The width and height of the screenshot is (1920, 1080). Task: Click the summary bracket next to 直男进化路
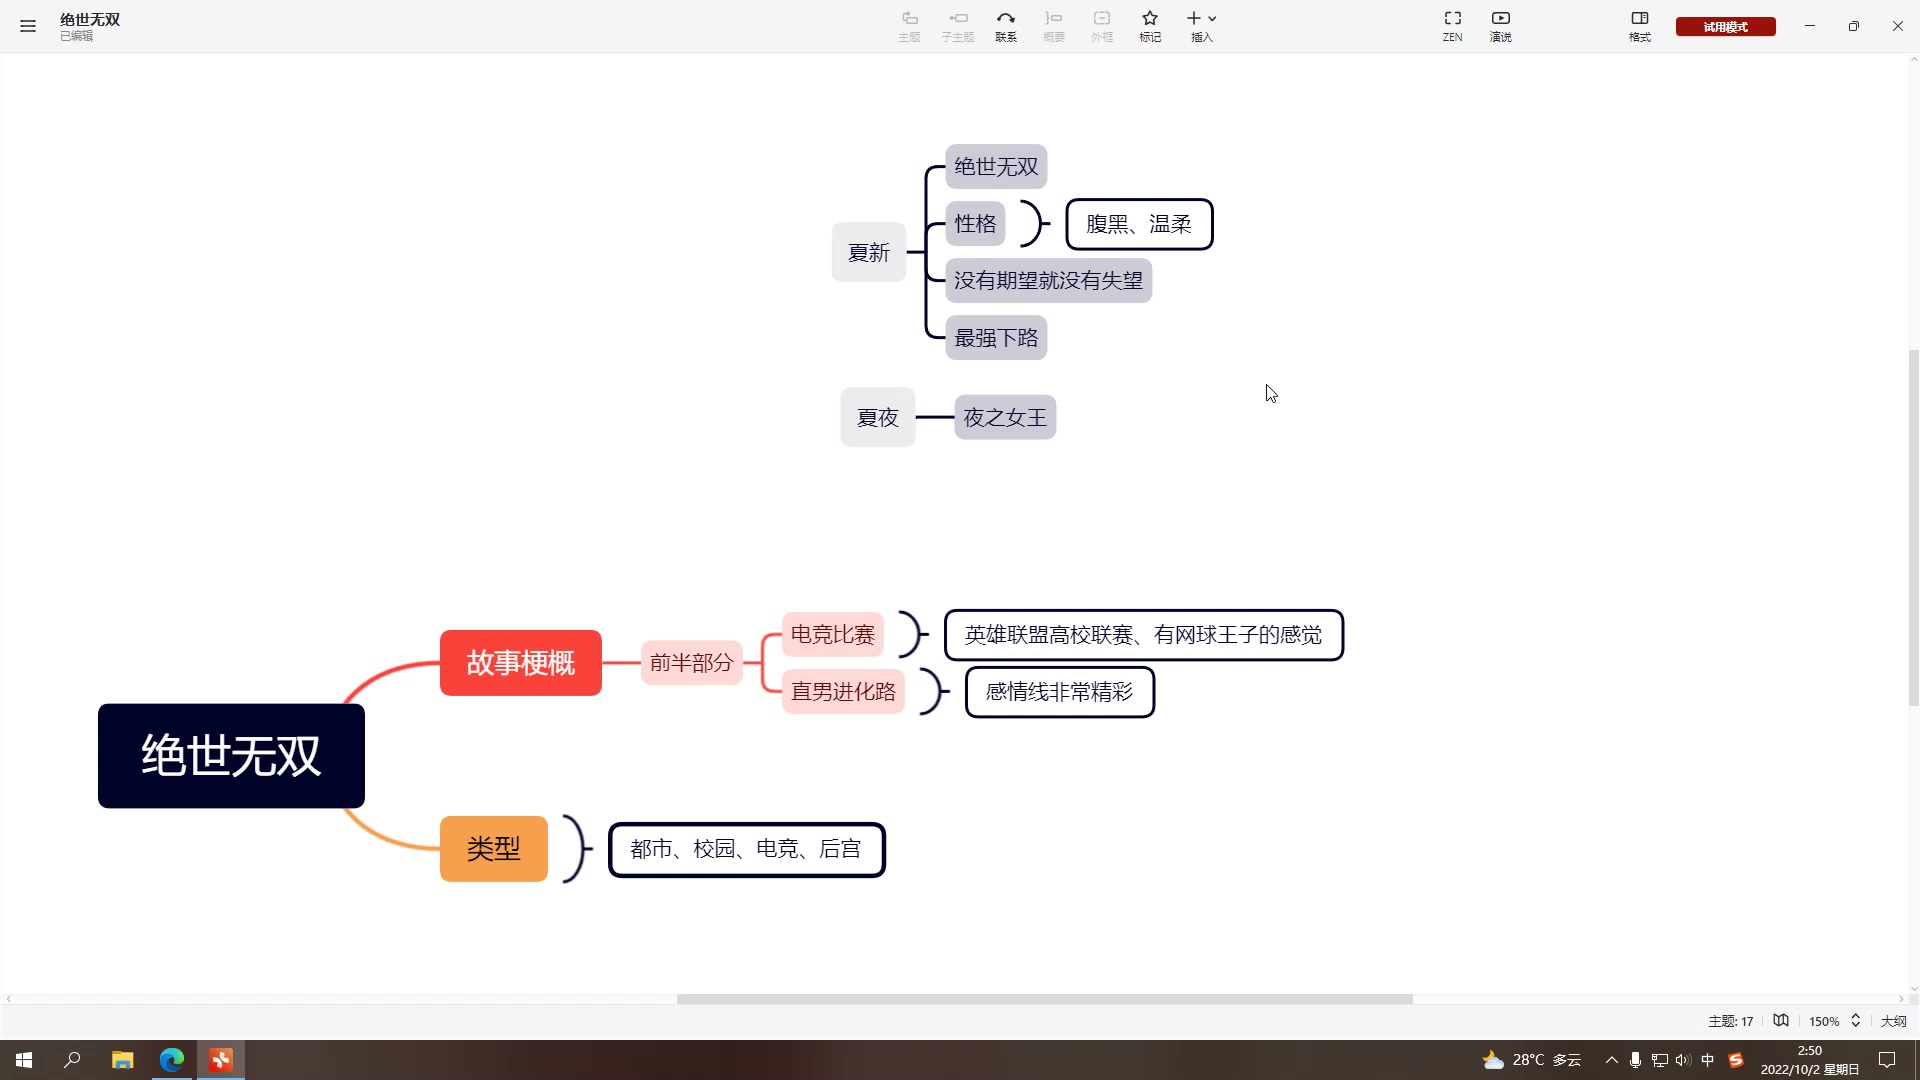tap(934, 692)
